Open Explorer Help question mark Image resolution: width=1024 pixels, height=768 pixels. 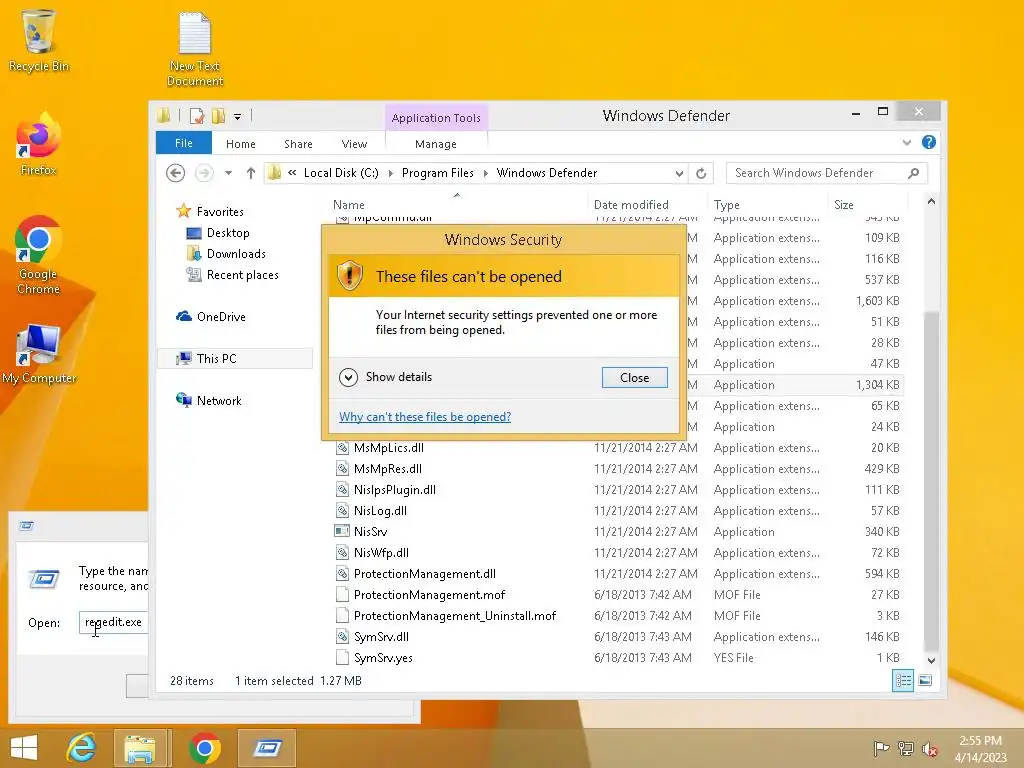click(x=929, y=142)
